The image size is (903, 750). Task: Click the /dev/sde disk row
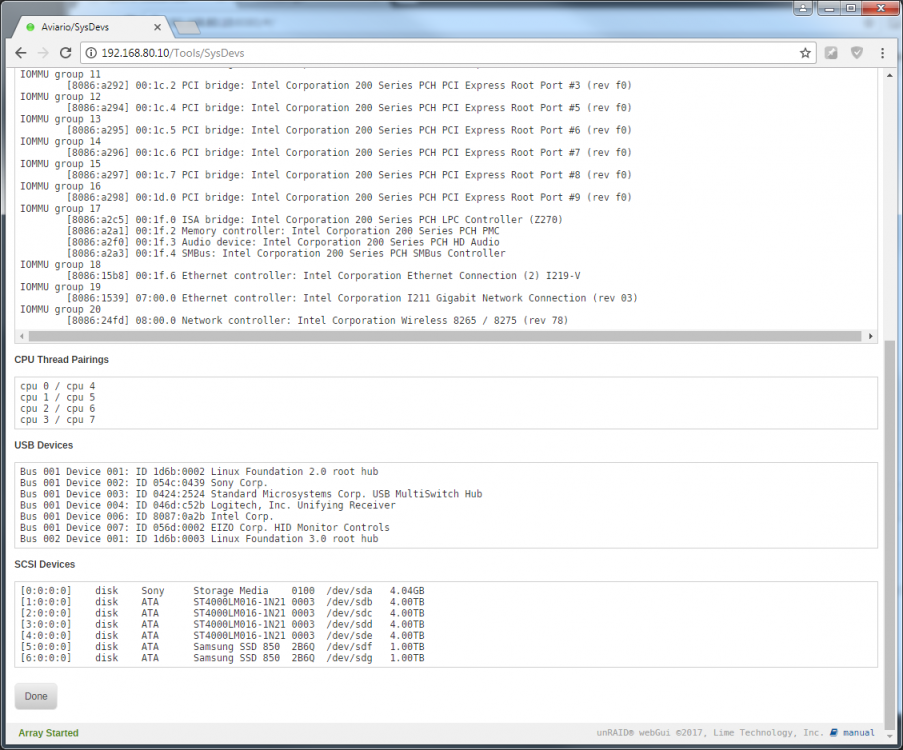point(222,635)
